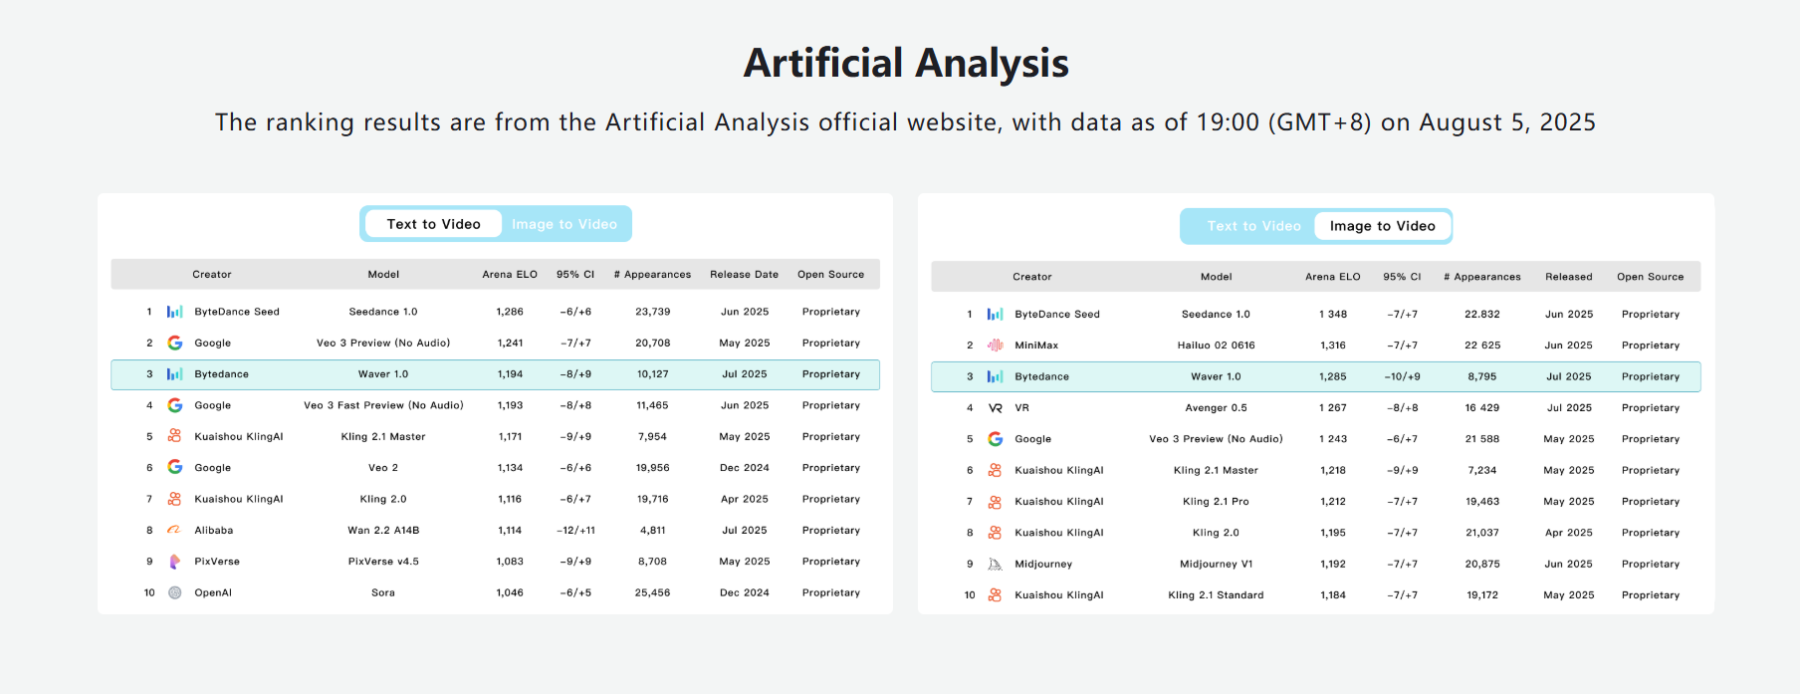Select right panel's Image to Video tab

(1382, 226)
